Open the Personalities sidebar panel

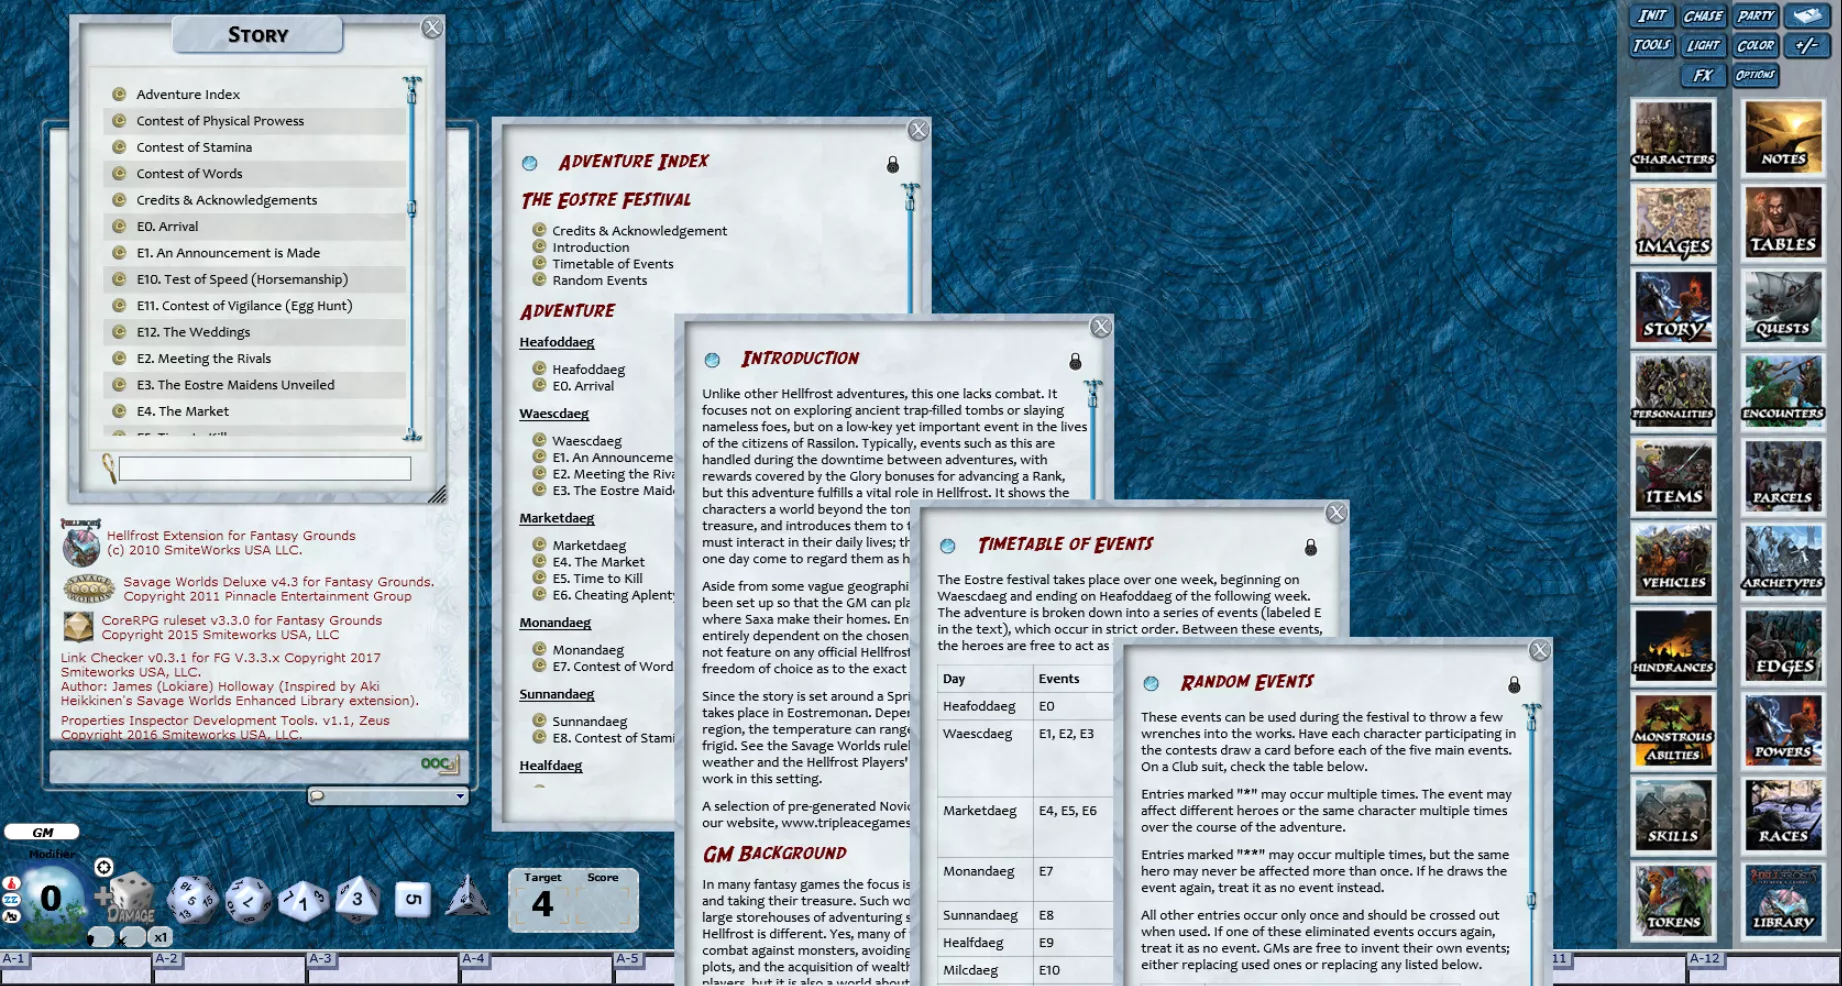tap(1673, 393)
